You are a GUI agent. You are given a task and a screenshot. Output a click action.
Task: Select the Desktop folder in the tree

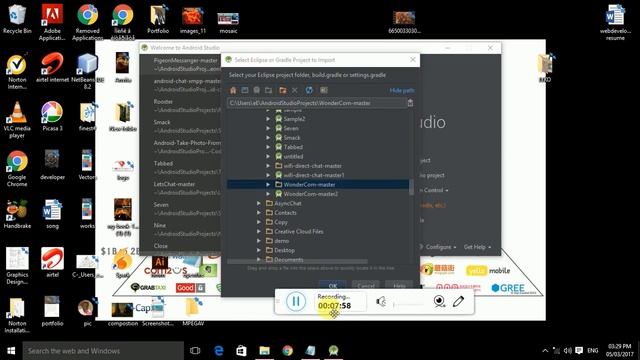pyautogui.click(x=284, y=250)
